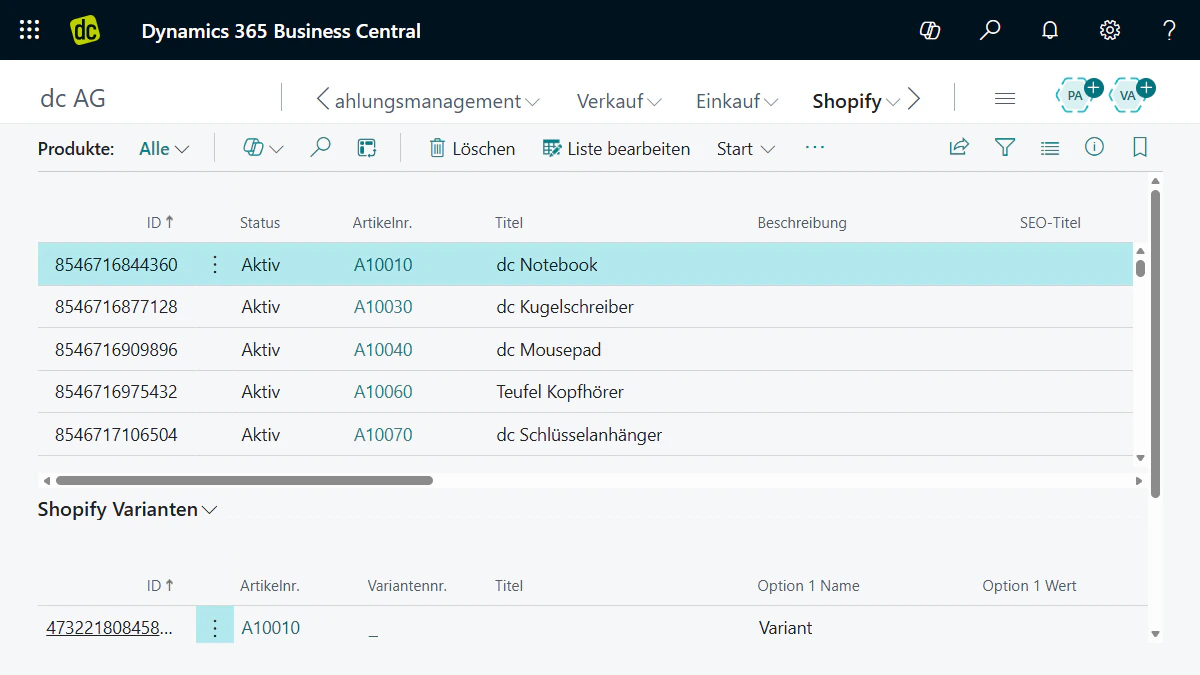1200x675 pixels.
Task: Show more toolbar actions with the ellipsis
Action: coord(815,148)
